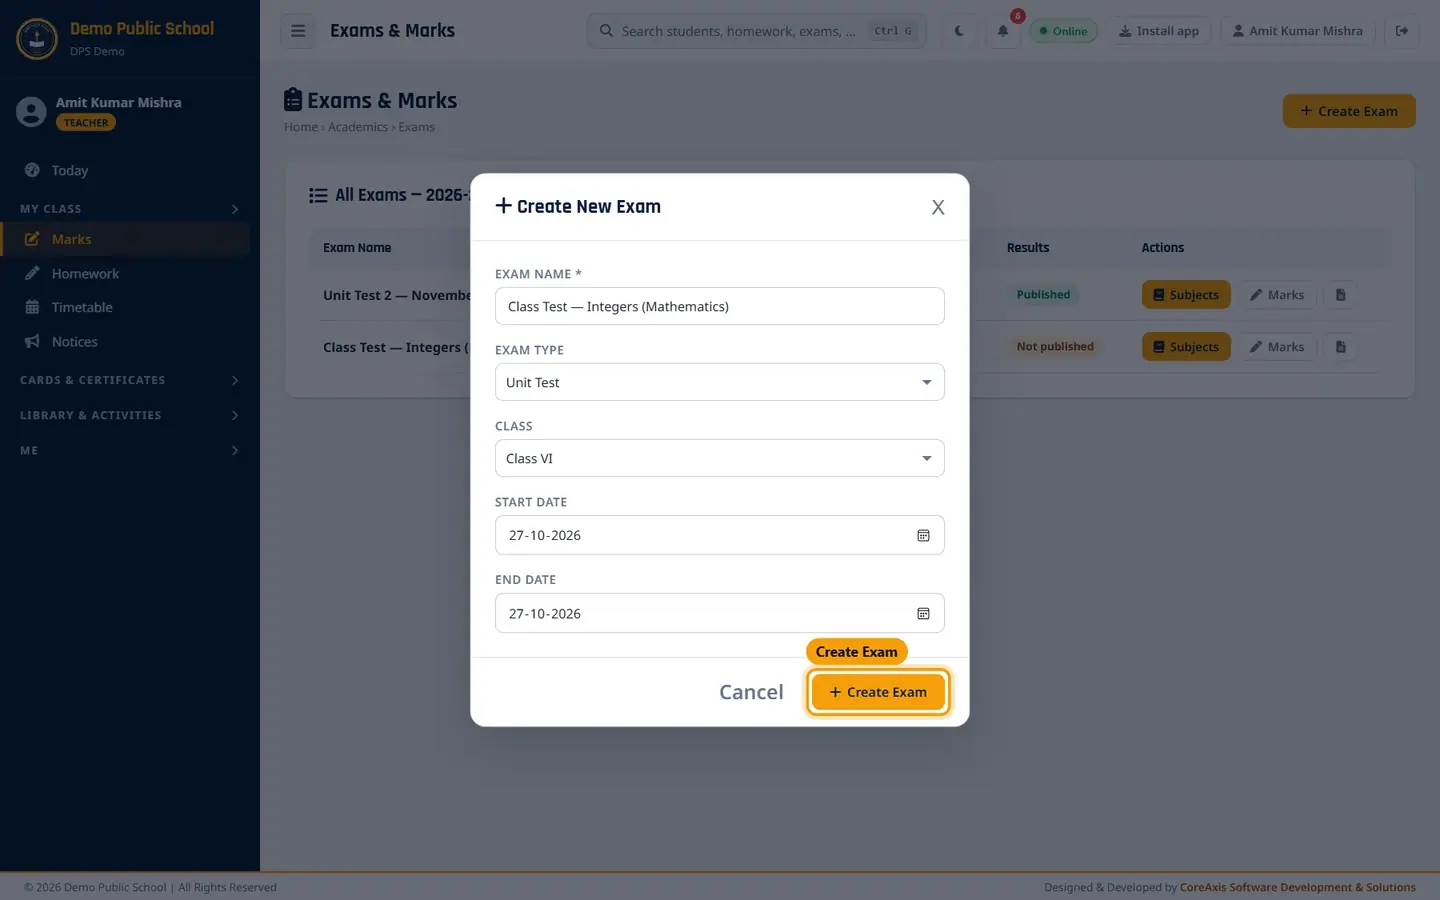Image resolution: width=1440 pixels, height=900 pixels.
Task: Click the document icon in Not published row
Action: [1341, 347]
